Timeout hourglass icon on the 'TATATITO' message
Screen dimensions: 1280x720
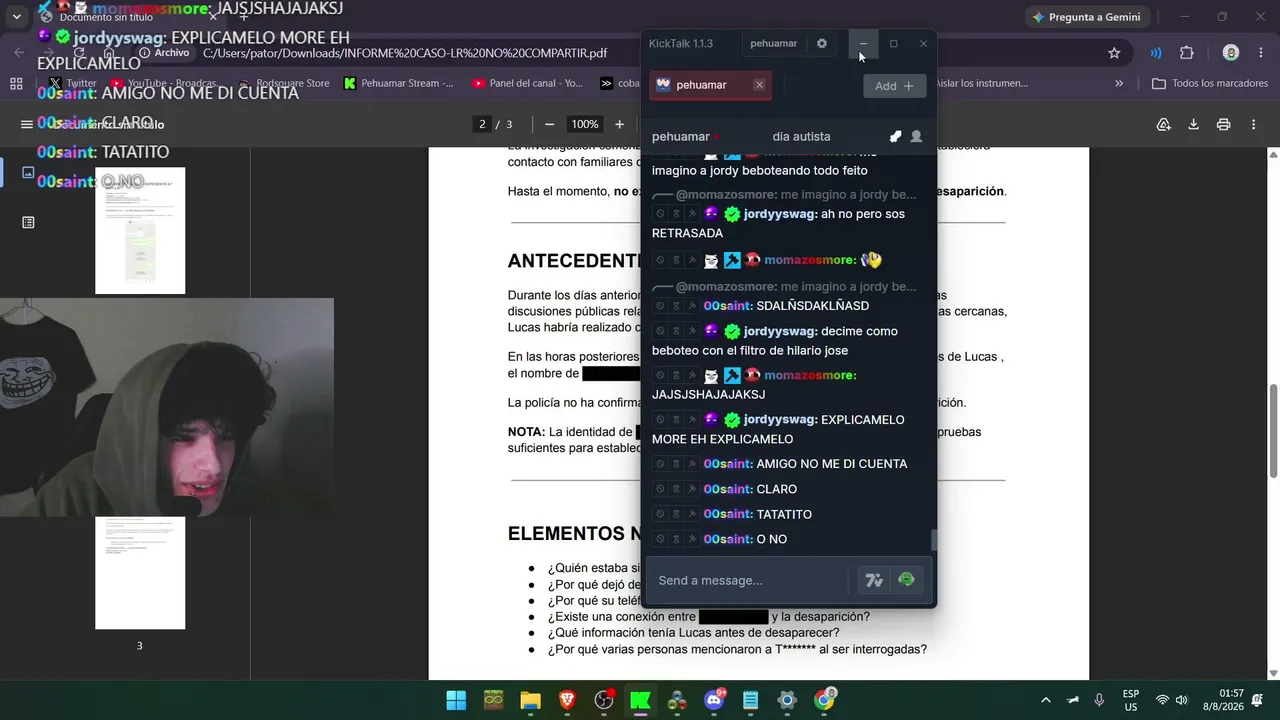click(676, 514)
